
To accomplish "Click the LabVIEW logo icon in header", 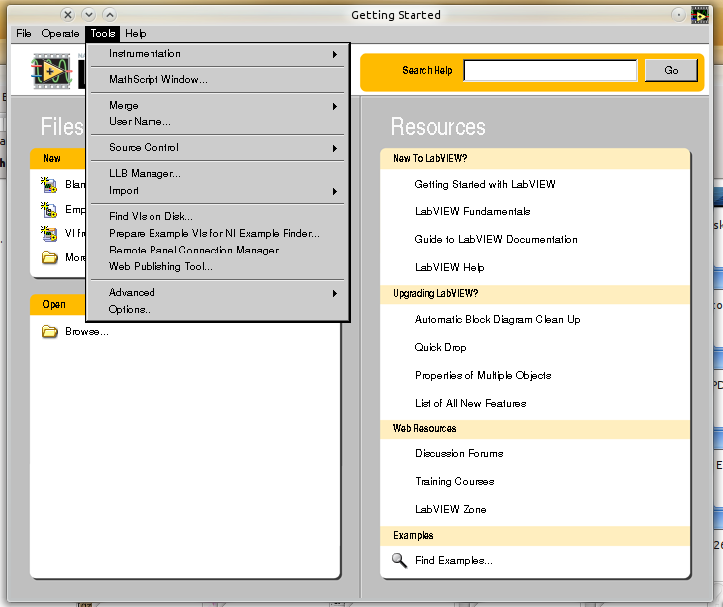I will (x=52, y=71).
